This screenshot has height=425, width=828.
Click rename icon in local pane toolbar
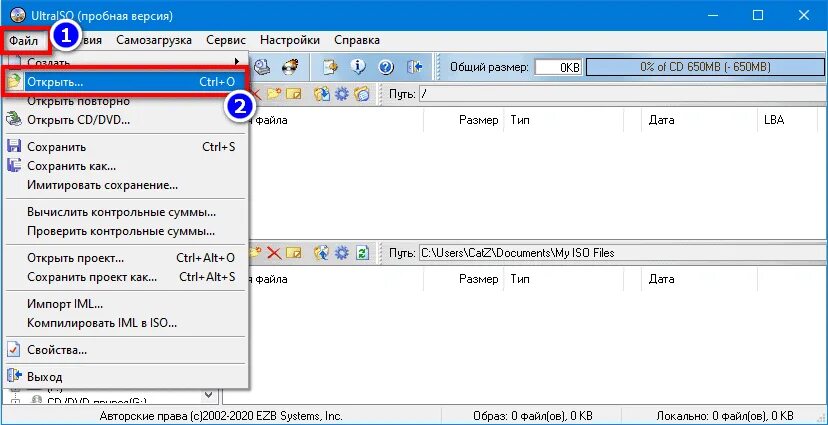tap(293, 253)
